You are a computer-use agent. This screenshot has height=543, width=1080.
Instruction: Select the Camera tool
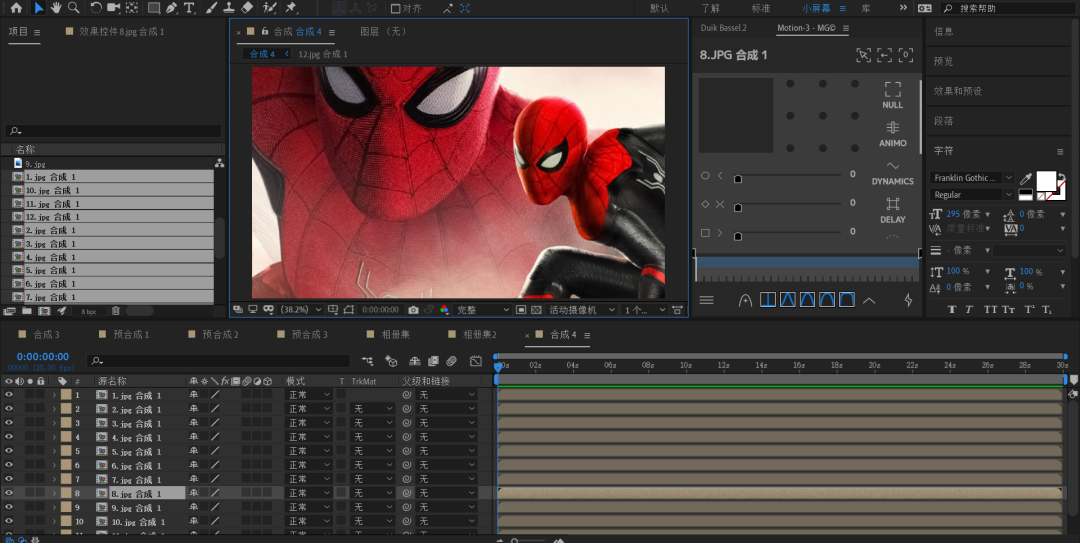point(113,8)
